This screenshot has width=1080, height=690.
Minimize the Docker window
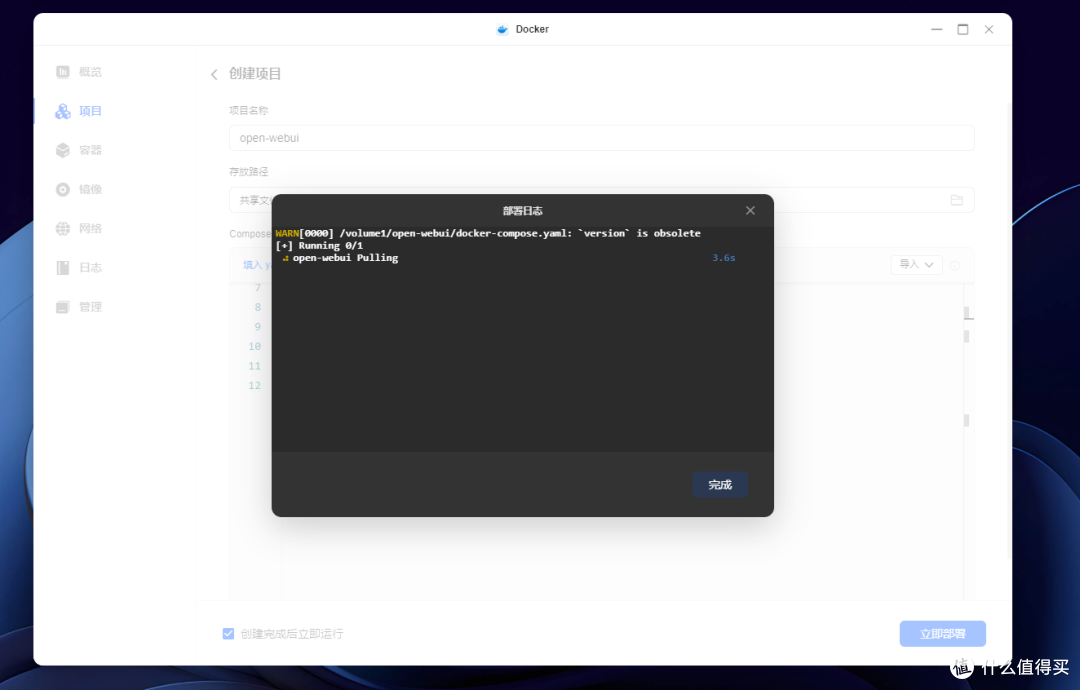[937, 29]
